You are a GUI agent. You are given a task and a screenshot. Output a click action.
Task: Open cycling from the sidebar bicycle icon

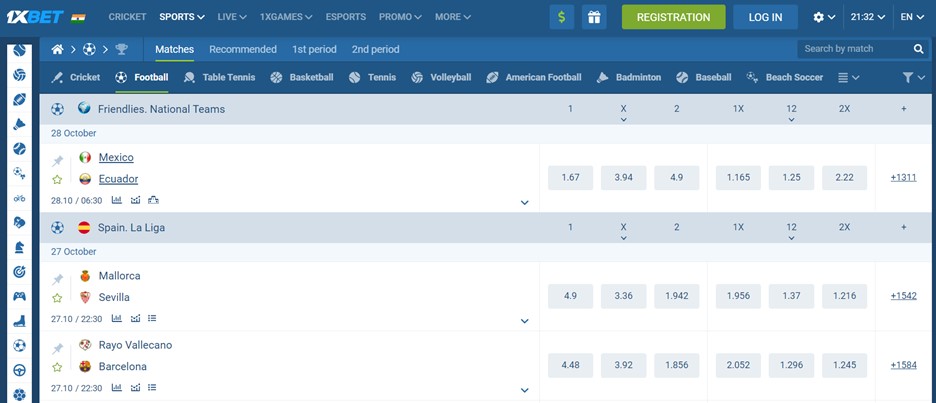[x=20, y=198]
